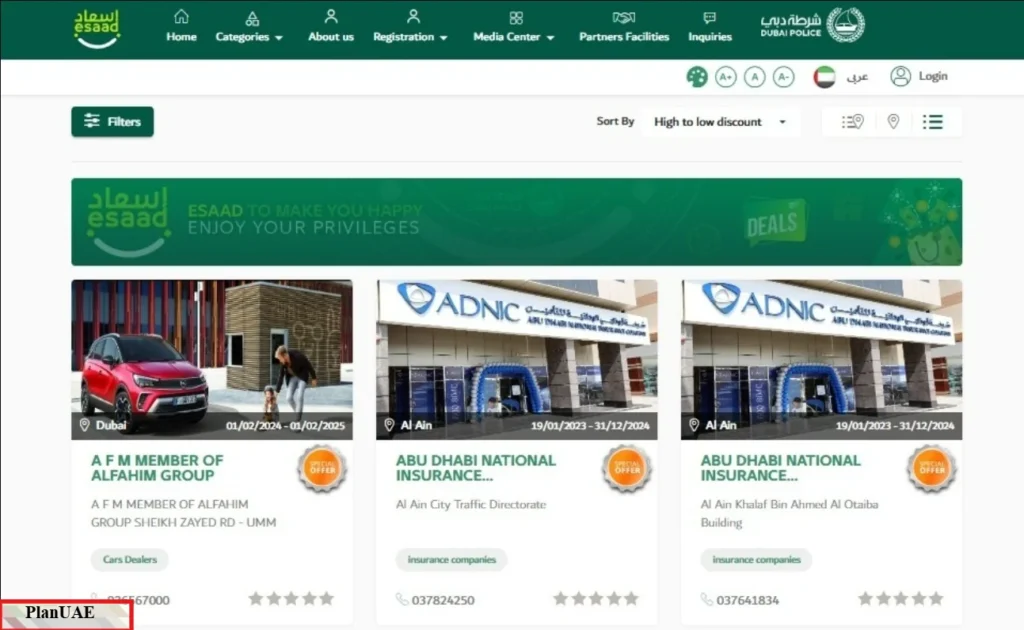Open ADNIC photo on Traffic Directorate card
Viewport: 1024px width, 630px height.
click(517, 359)
